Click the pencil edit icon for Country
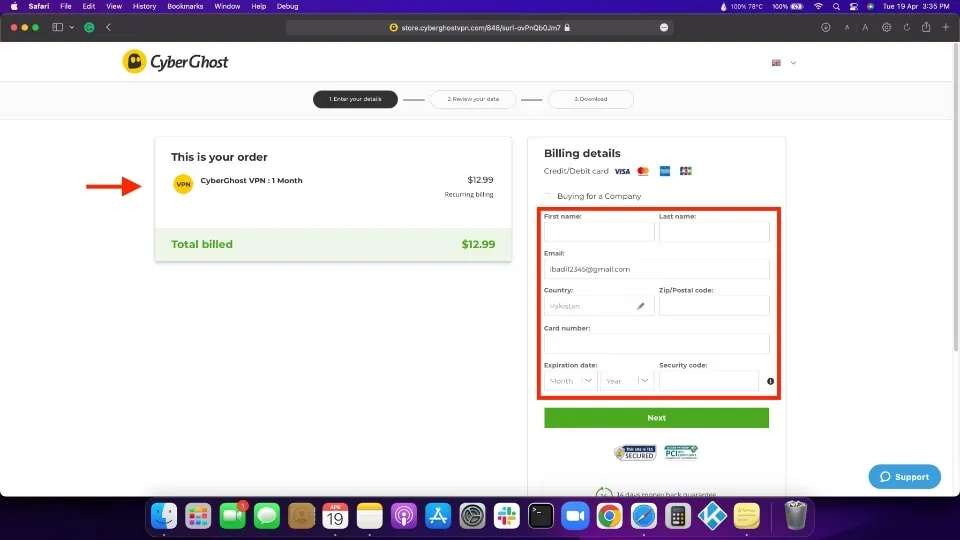Viewport: 960px width, 540px height. (x=640, y=306)
